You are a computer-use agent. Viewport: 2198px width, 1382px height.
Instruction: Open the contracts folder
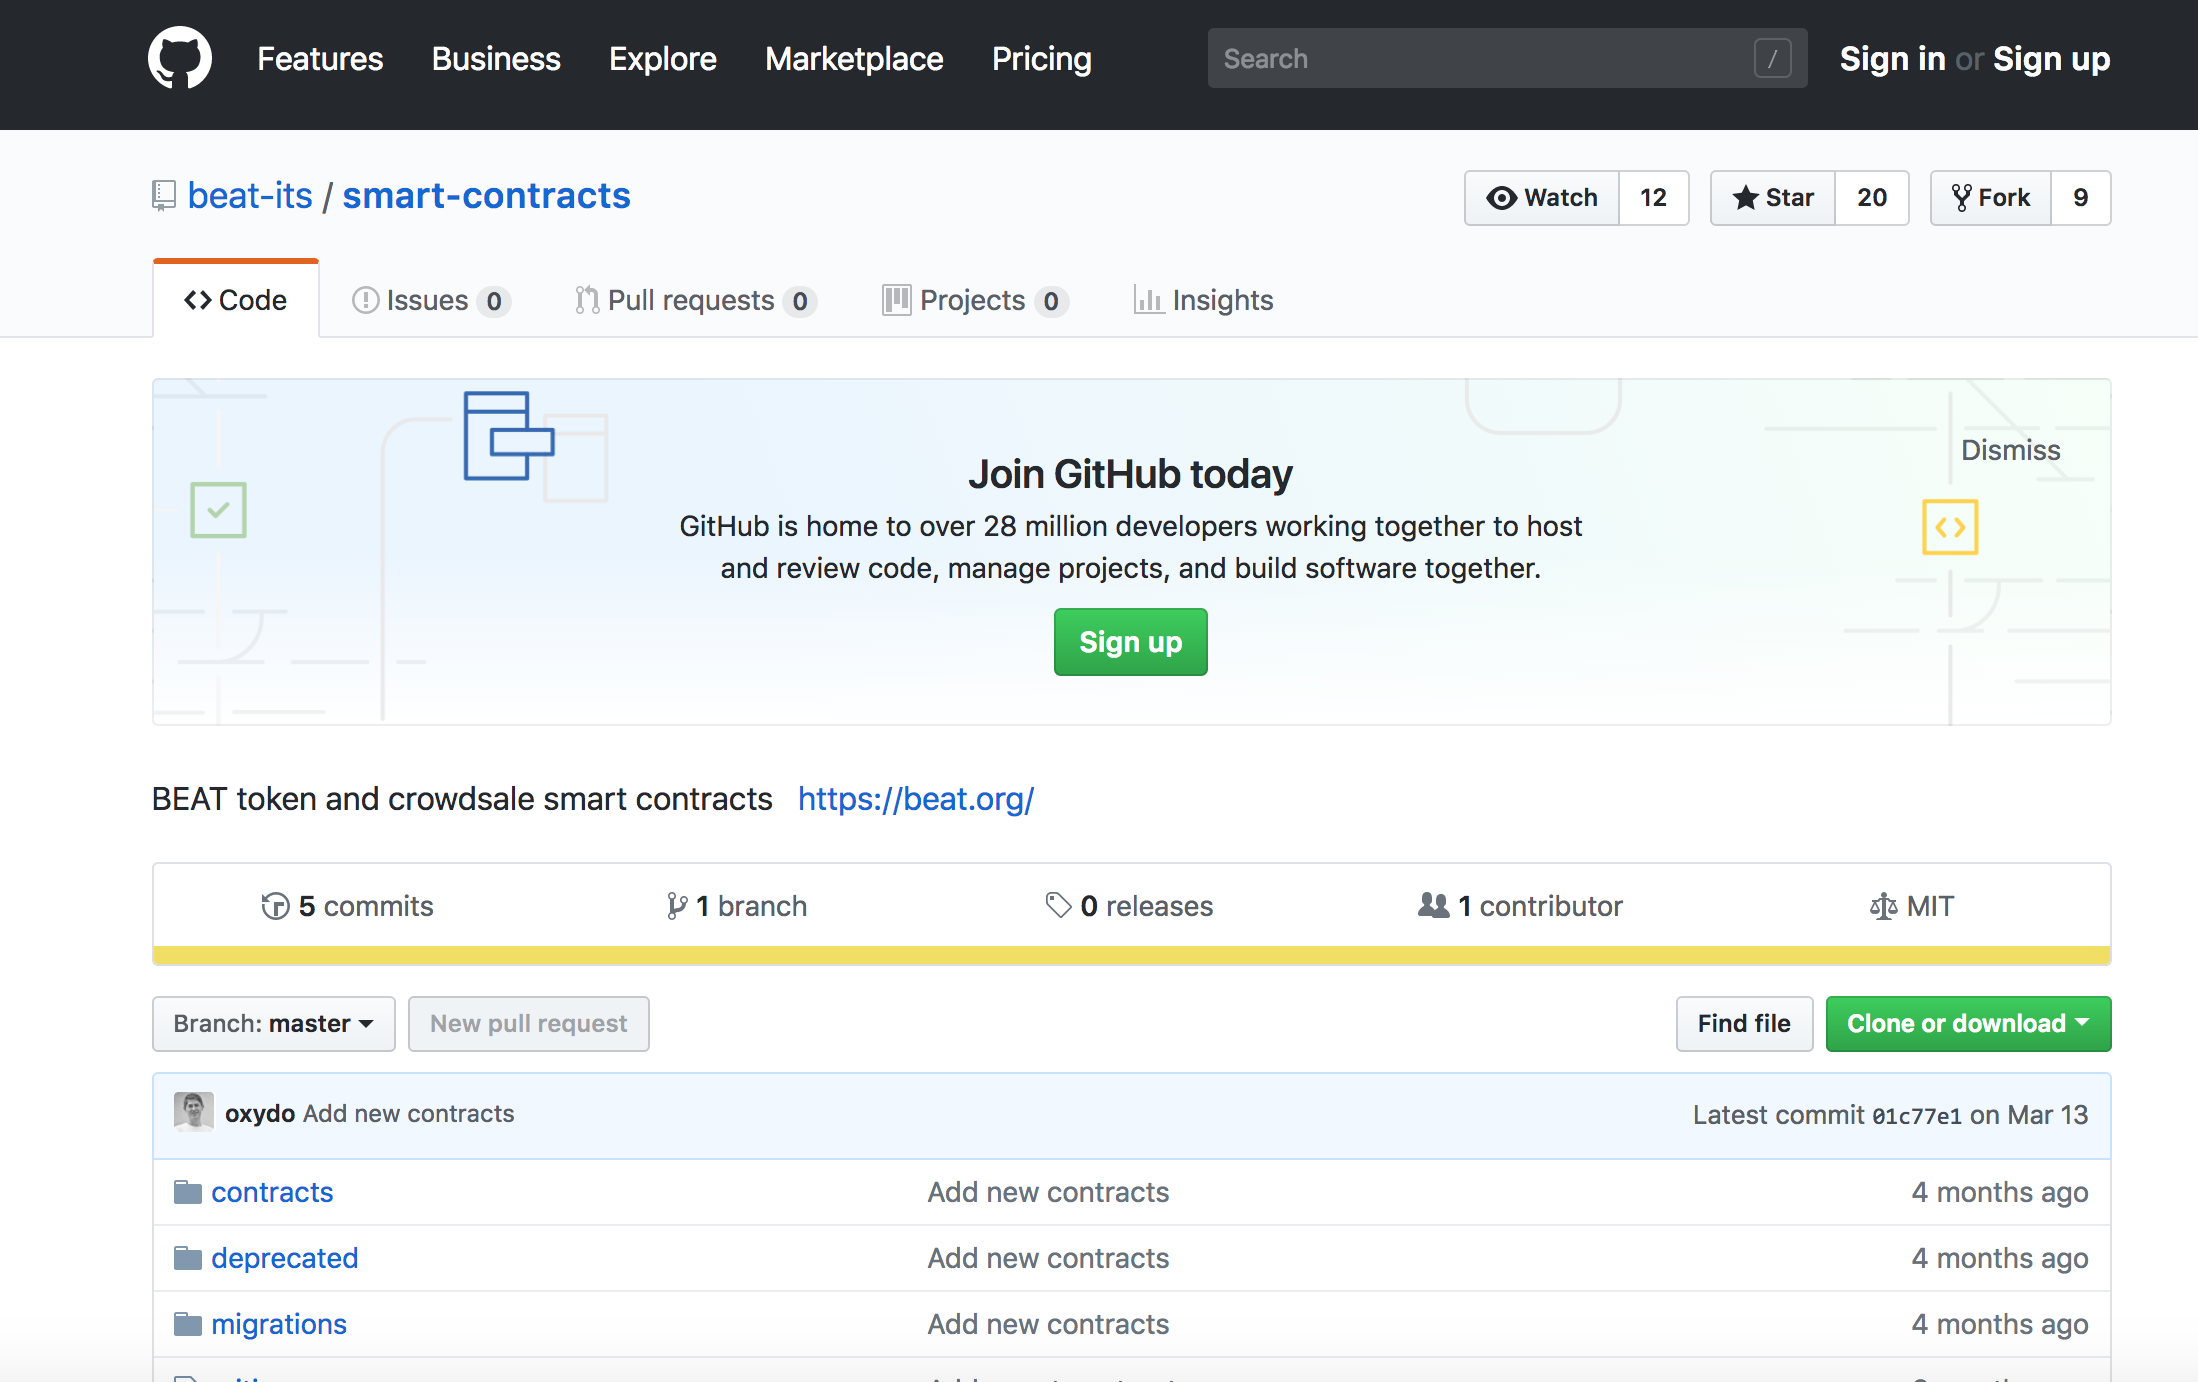coord(272,1192)
